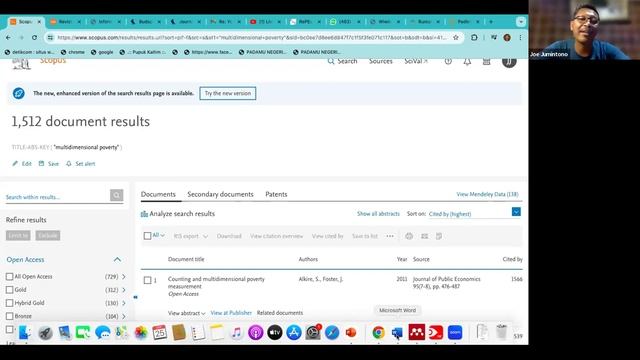640x360 pixels.
Task: Check the Gold open access filter
Action: [x=9, y=290]
